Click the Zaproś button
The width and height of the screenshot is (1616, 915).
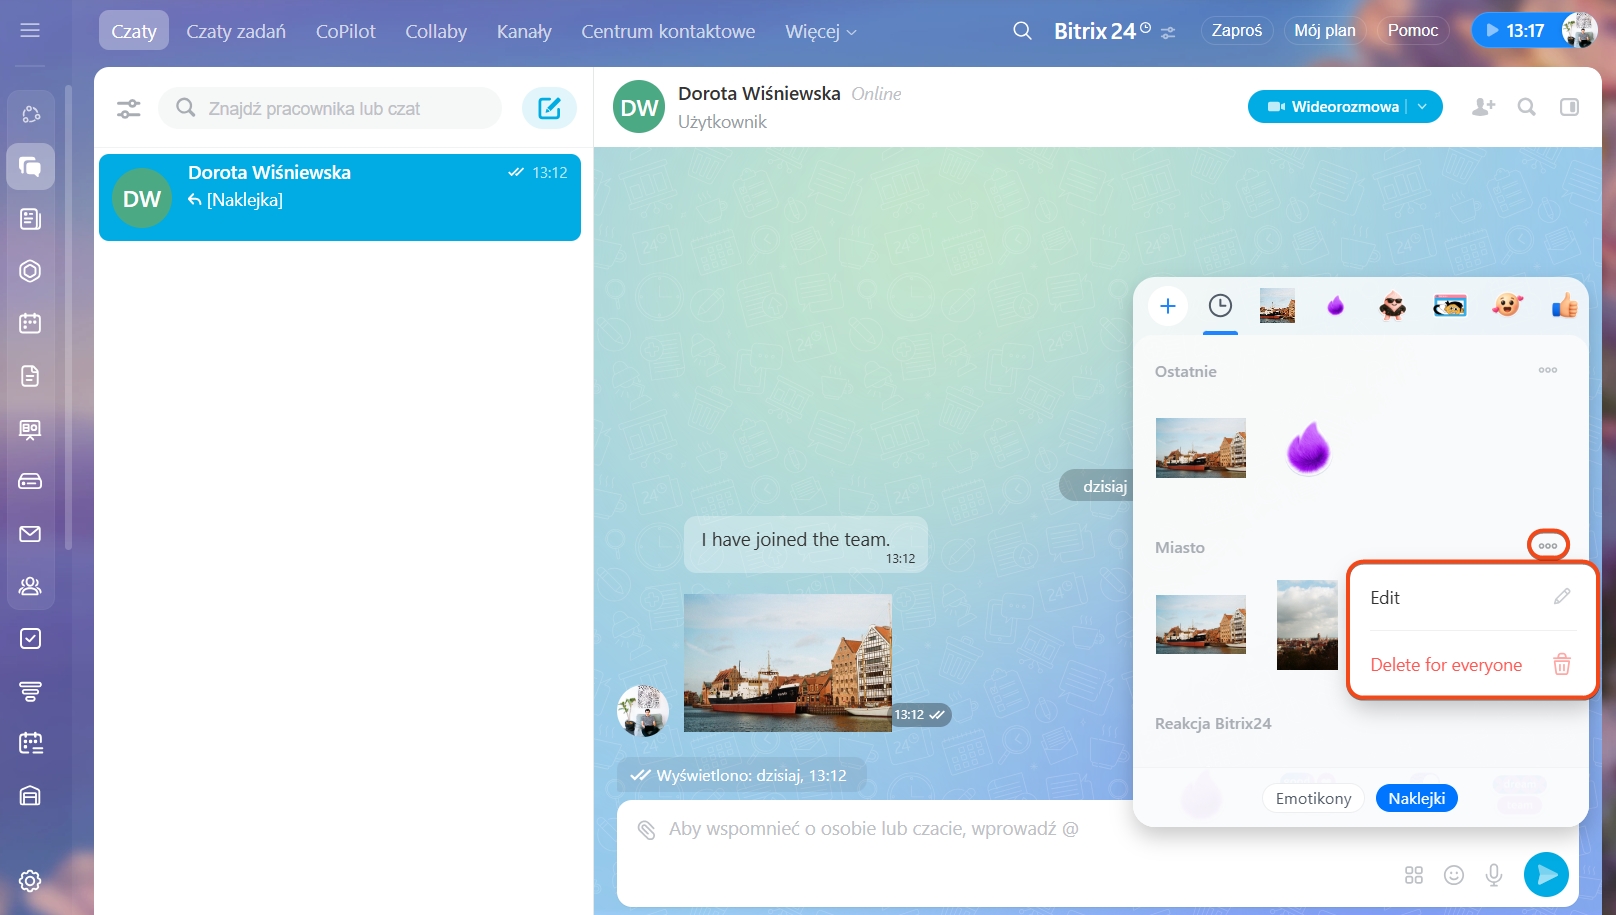(x=1236, y=31)
